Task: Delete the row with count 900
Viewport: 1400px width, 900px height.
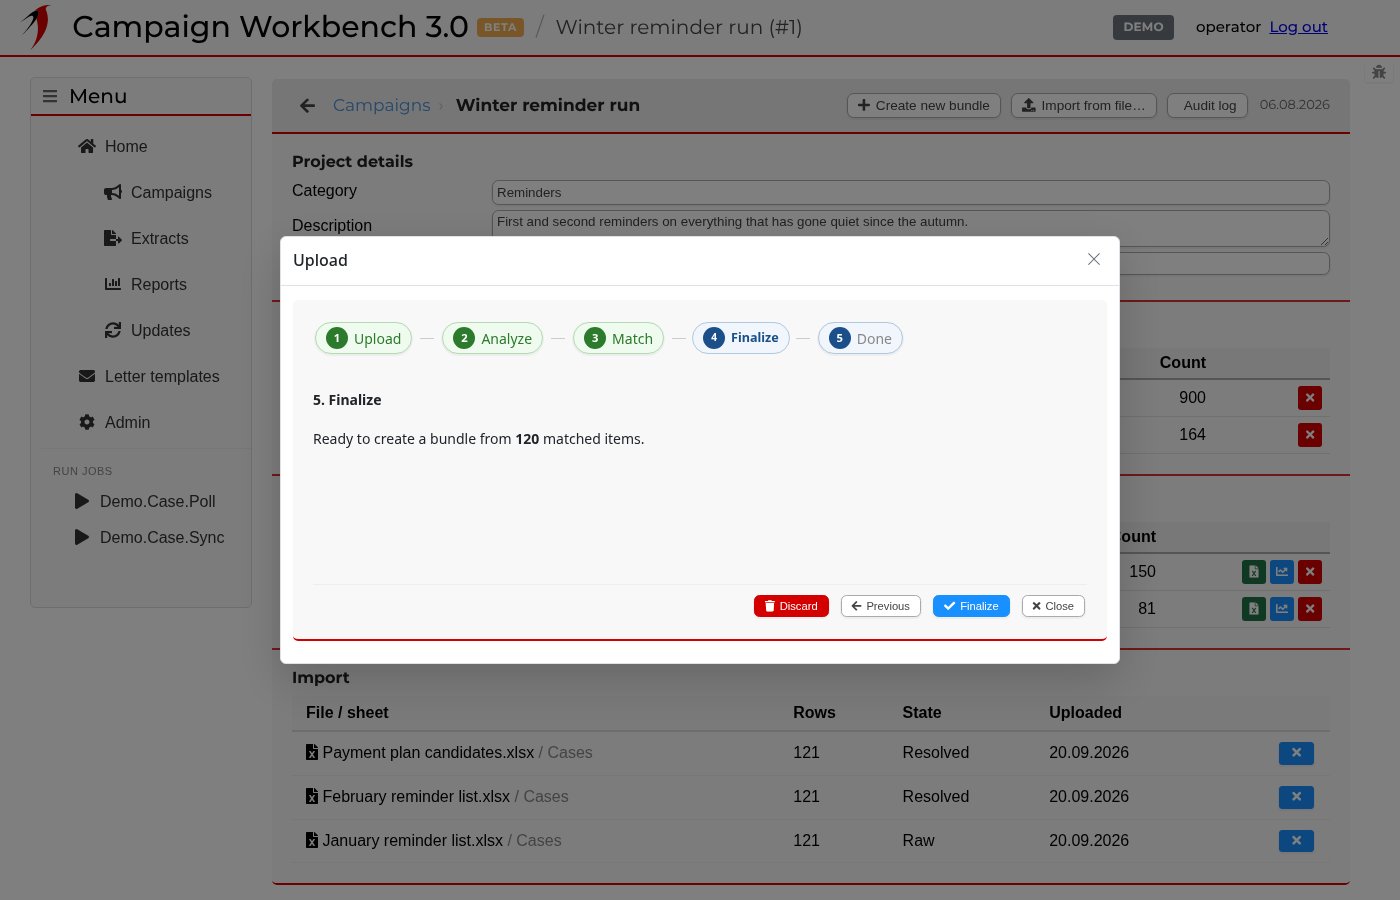Action: point(1310,398)
